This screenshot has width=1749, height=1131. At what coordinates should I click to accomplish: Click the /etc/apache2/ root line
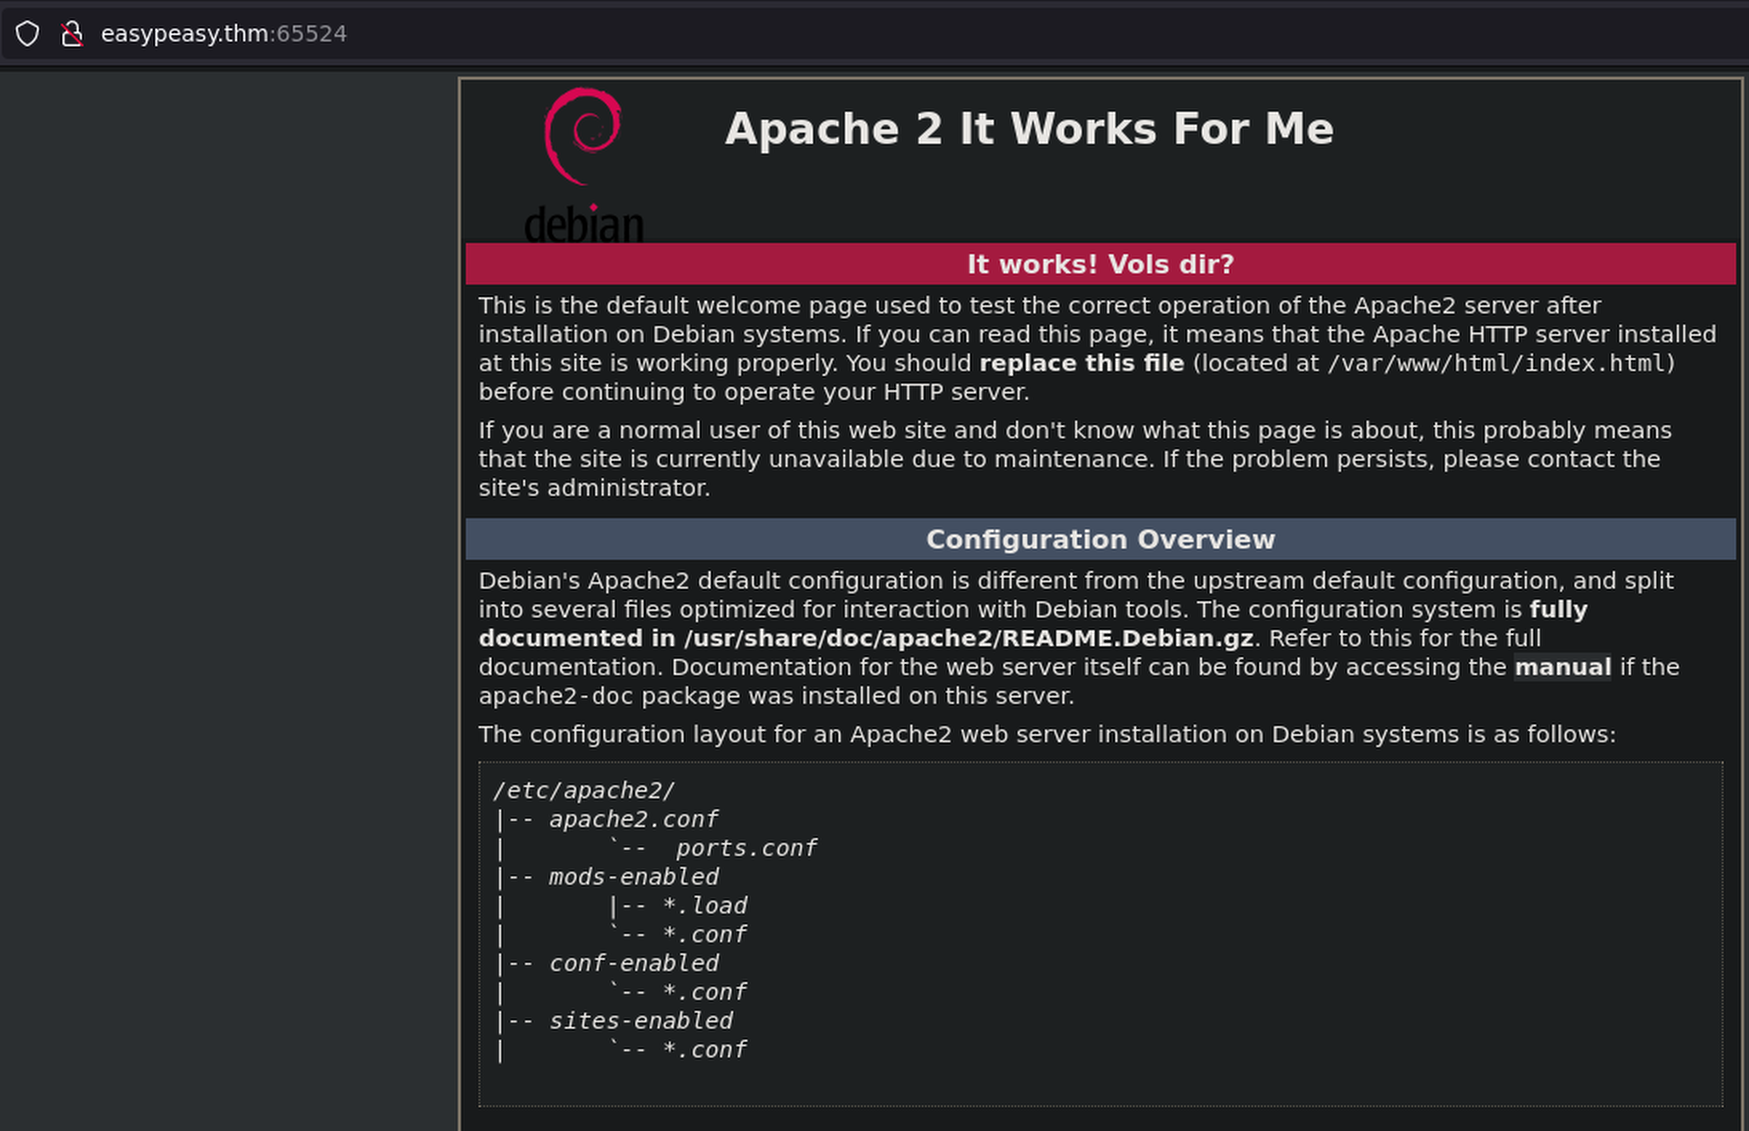click(x=584, y=790)
